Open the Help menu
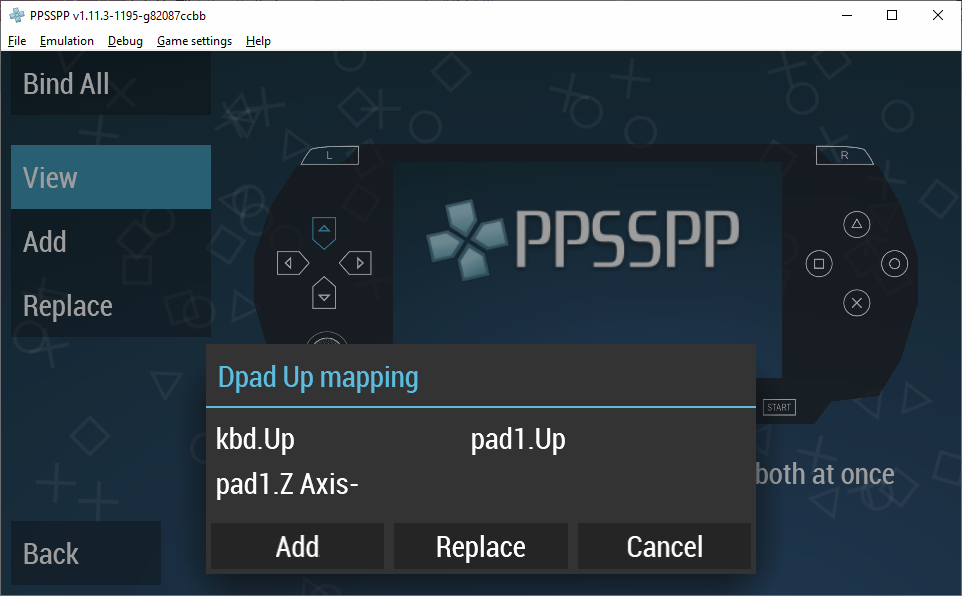The height and width of the screenshot is (596, 962). [258, 41]
